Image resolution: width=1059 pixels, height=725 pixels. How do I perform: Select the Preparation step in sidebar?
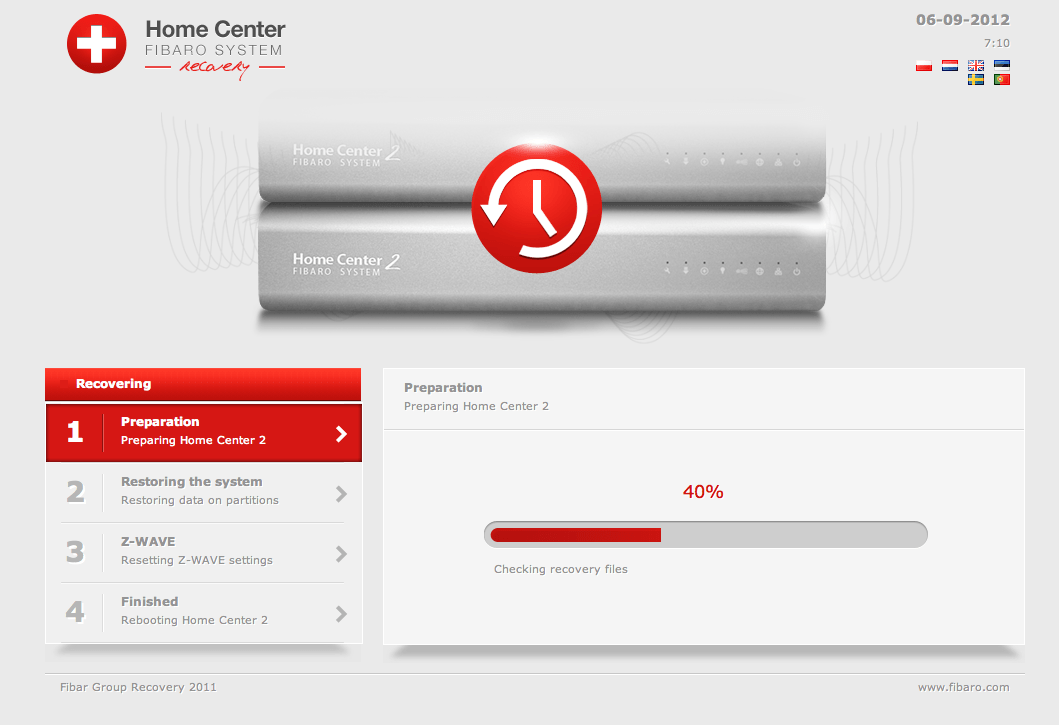204,432
